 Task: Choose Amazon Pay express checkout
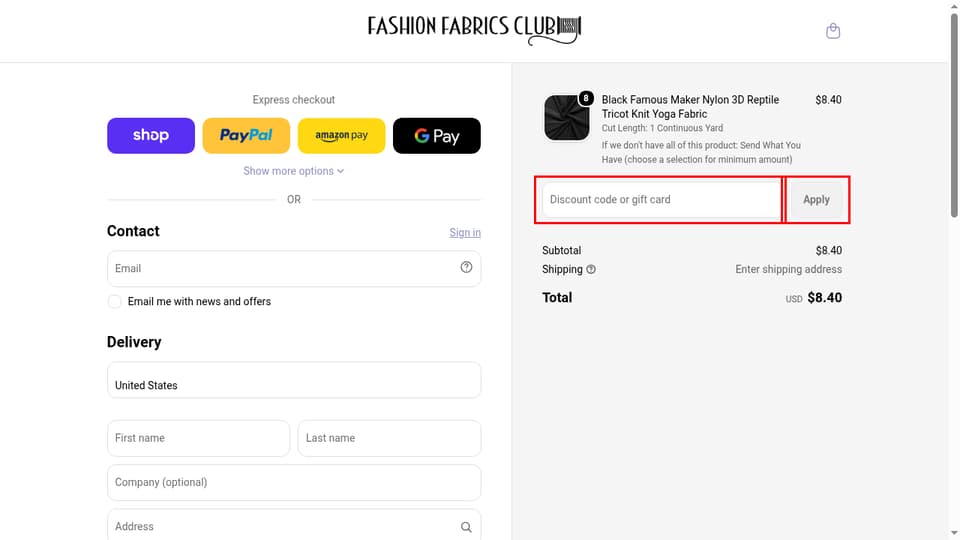342,135
